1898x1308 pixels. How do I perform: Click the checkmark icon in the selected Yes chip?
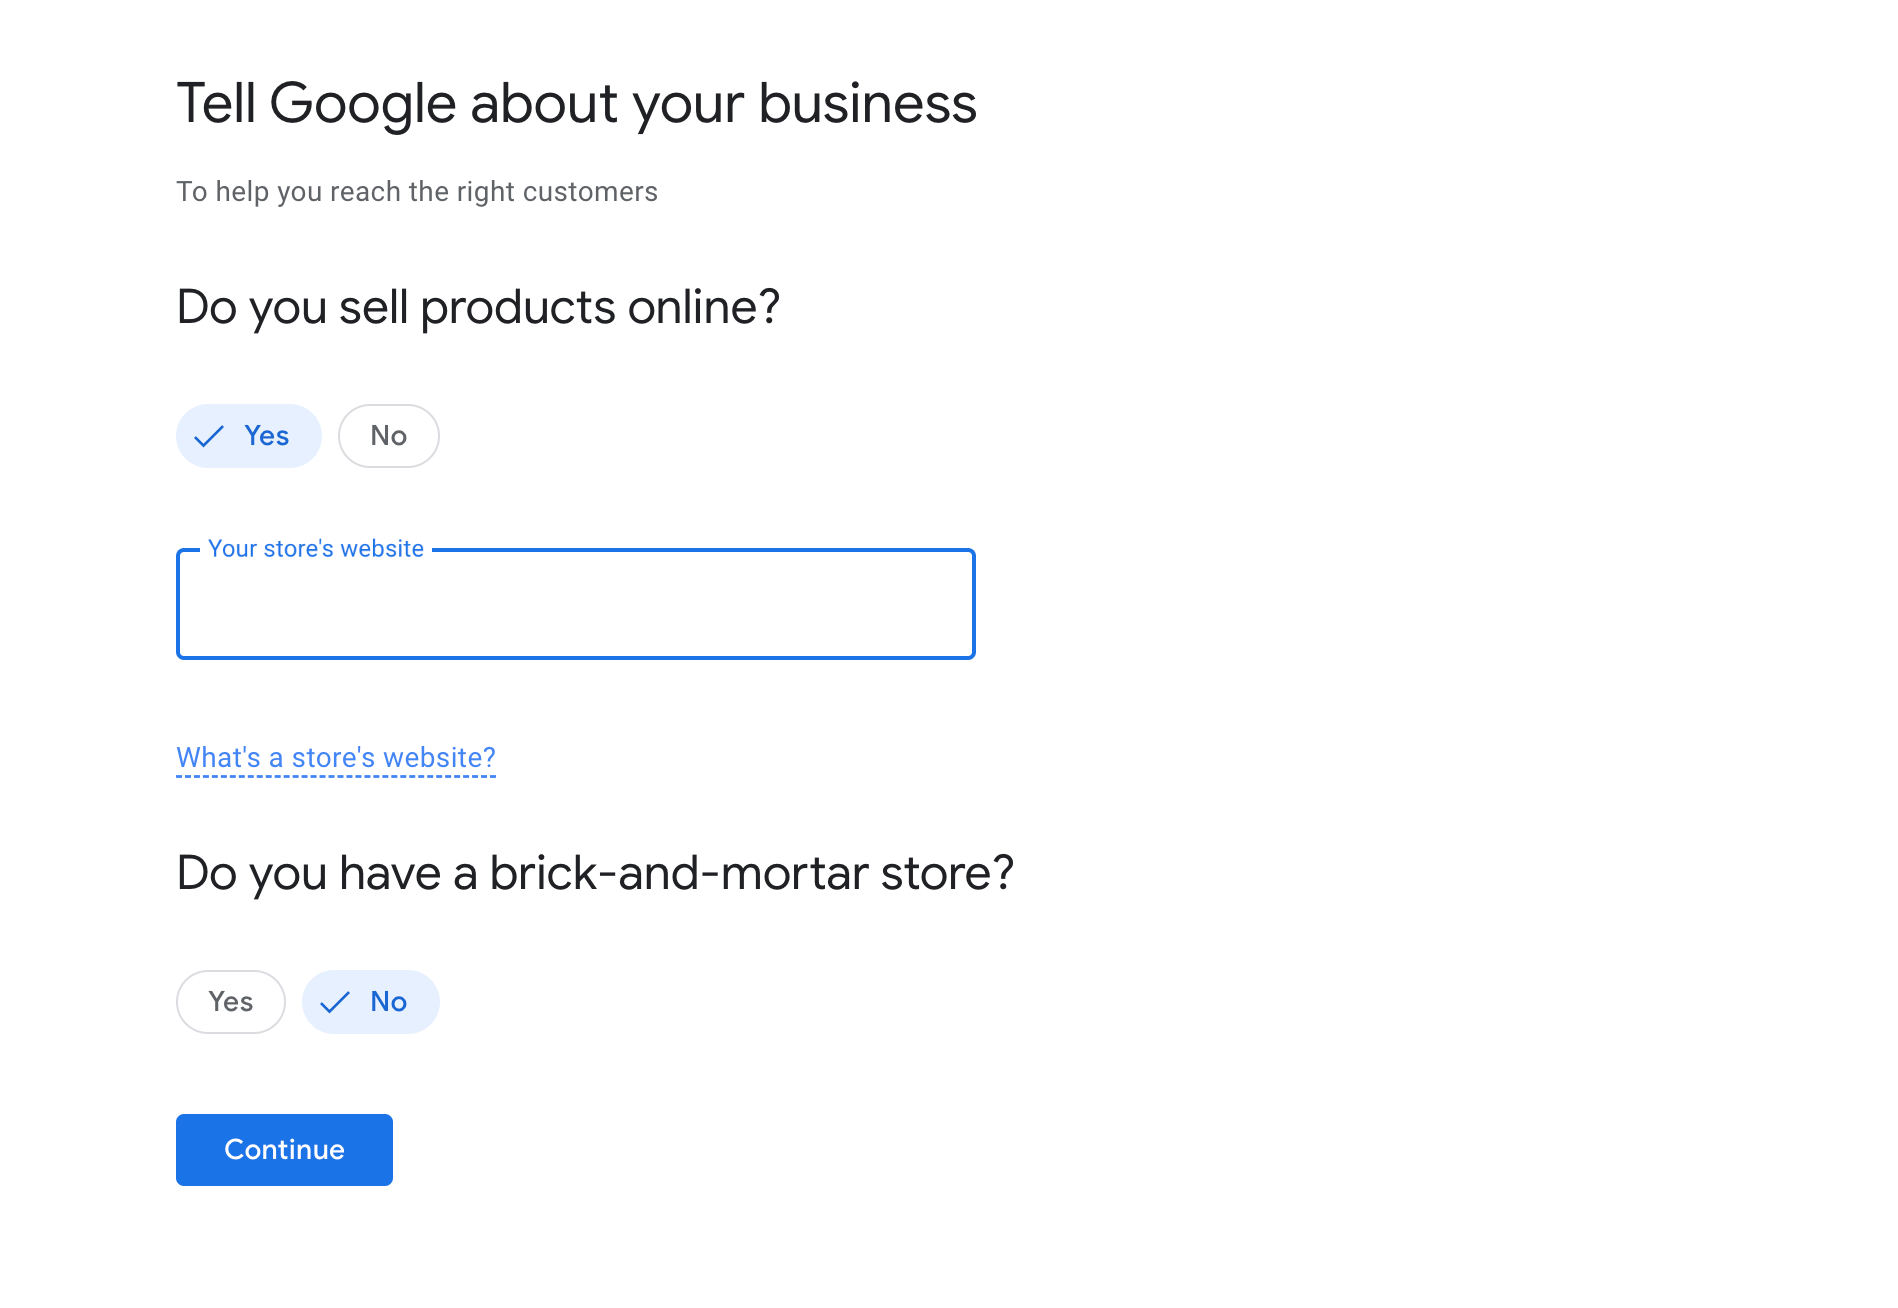click(209, 436)
